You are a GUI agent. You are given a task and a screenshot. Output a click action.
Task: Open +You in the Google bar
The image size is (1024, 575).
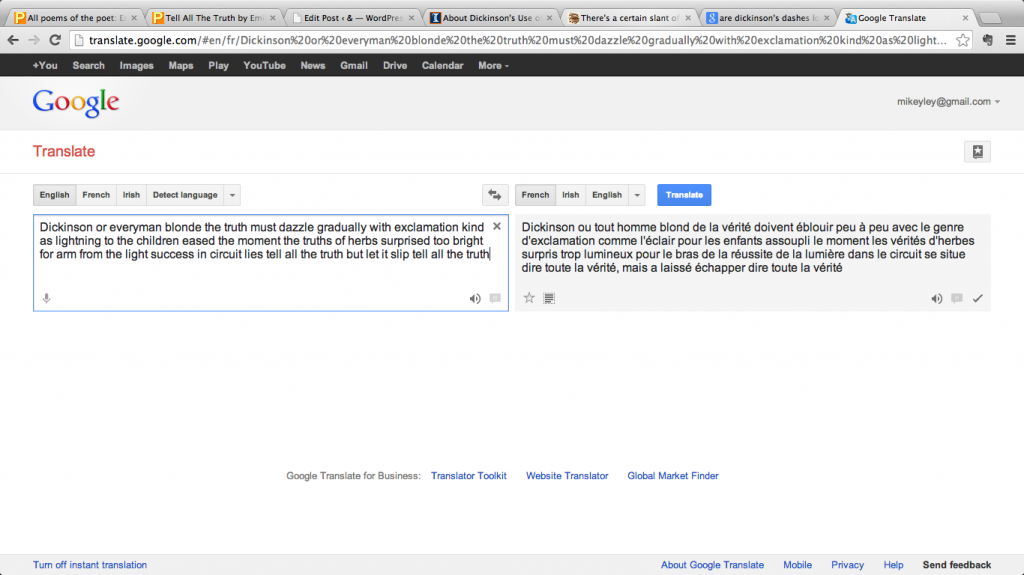pos(45,65)
